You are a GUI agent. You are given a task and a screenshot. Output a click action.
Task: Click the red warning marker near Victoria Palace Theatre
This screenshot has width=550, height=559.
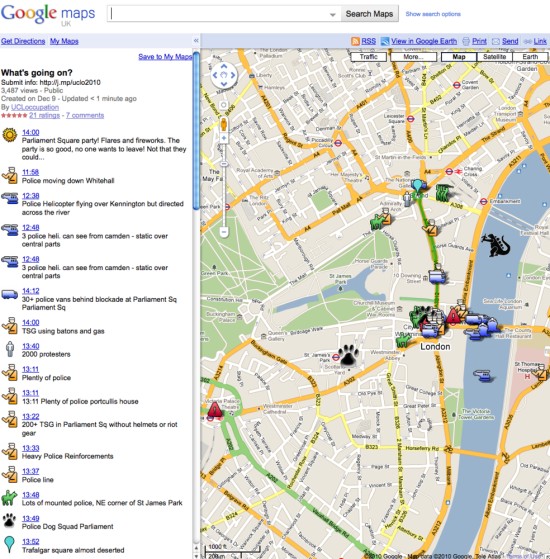(215, 410)
